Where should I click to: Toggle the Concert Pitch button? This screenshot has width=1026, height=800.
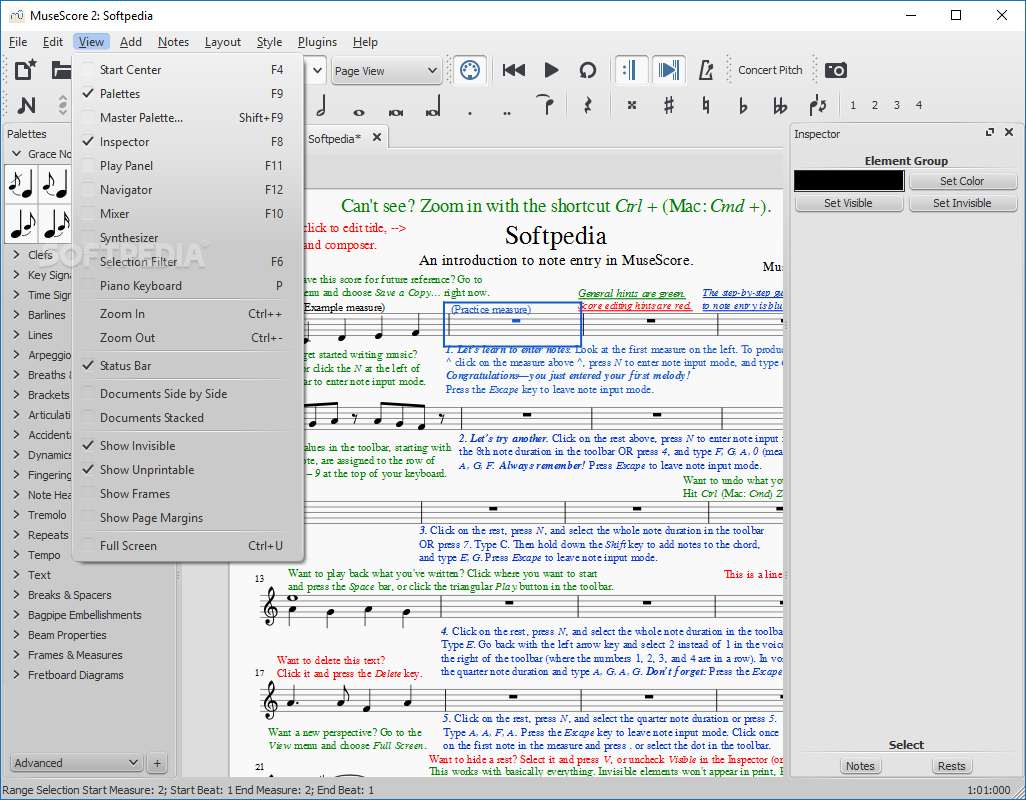pyautogui.click(x=770, y=70)
